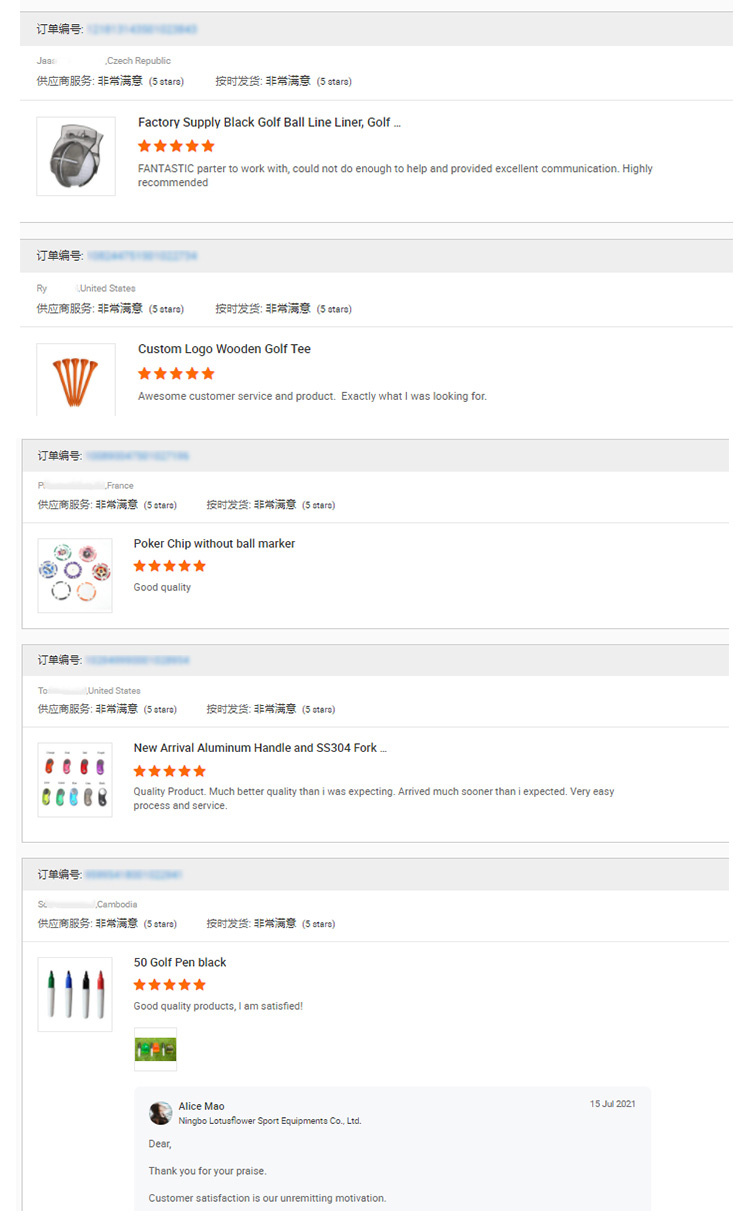Open the buyer's attached photo of green golf tees
The image size is (750, 1217).
154,1050
